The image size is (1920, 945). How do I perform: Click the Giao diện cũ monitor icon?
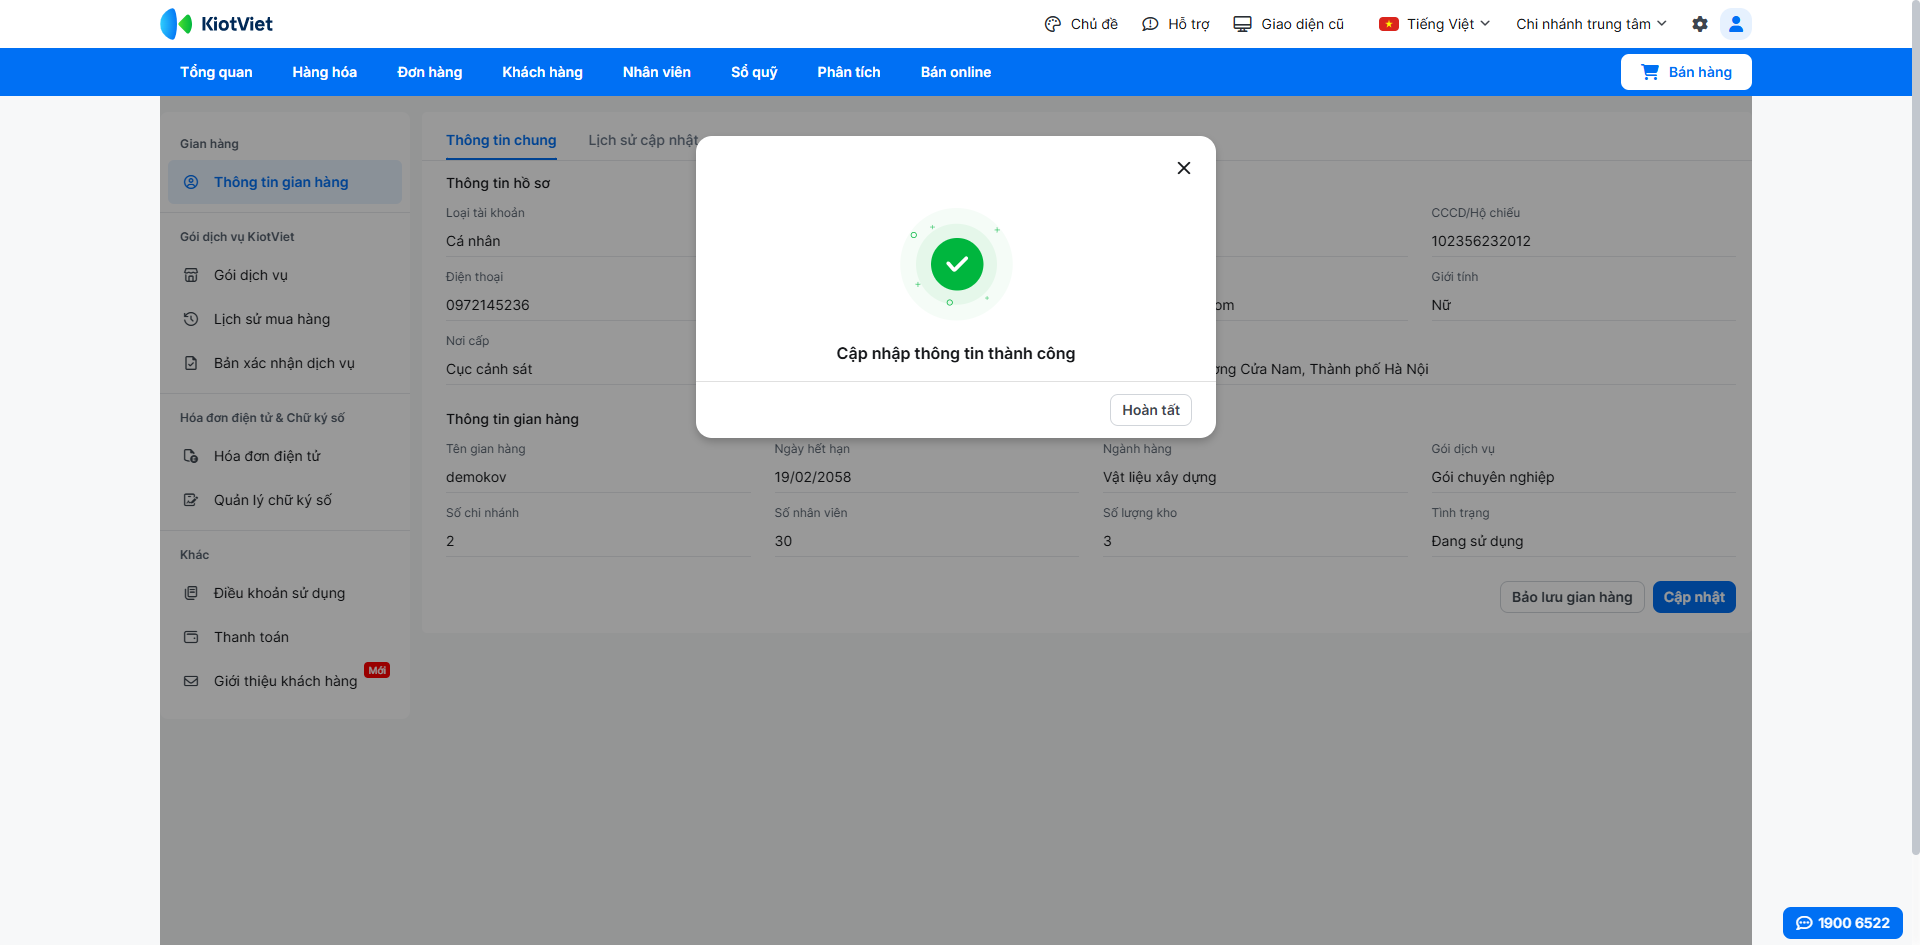[x=1242, y=24]
